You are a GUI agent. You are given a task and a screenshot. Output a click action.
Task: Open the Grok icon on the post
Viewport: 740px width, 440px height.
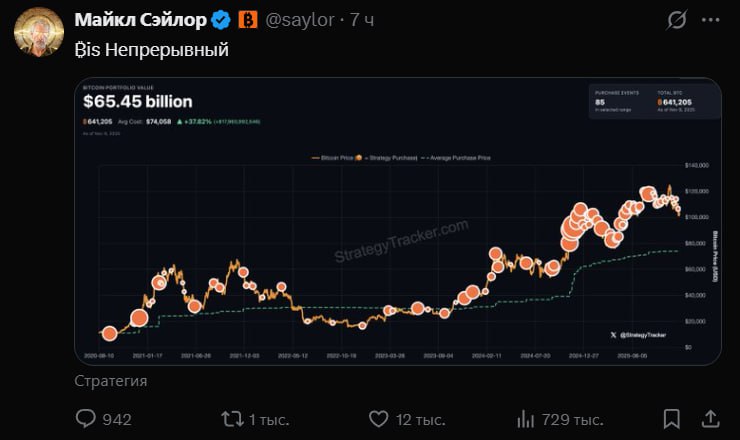pyautogui.click(x=676, y=20)
